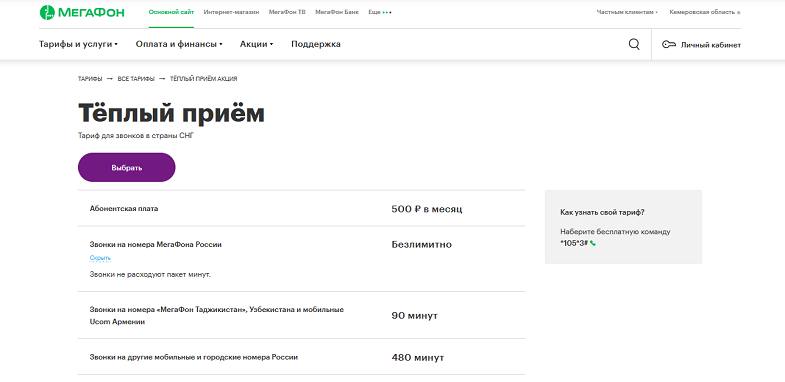Click the Безлимитно value
The width and height of the screenshot is (785, 382).
(422, 245)
